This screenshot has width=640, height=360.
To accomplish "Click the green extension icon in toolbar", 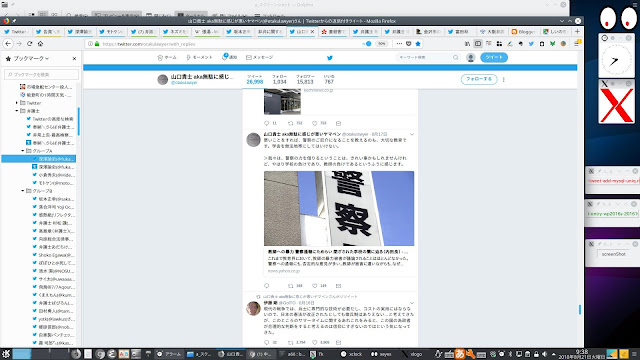I will click(x=552, y=44).
